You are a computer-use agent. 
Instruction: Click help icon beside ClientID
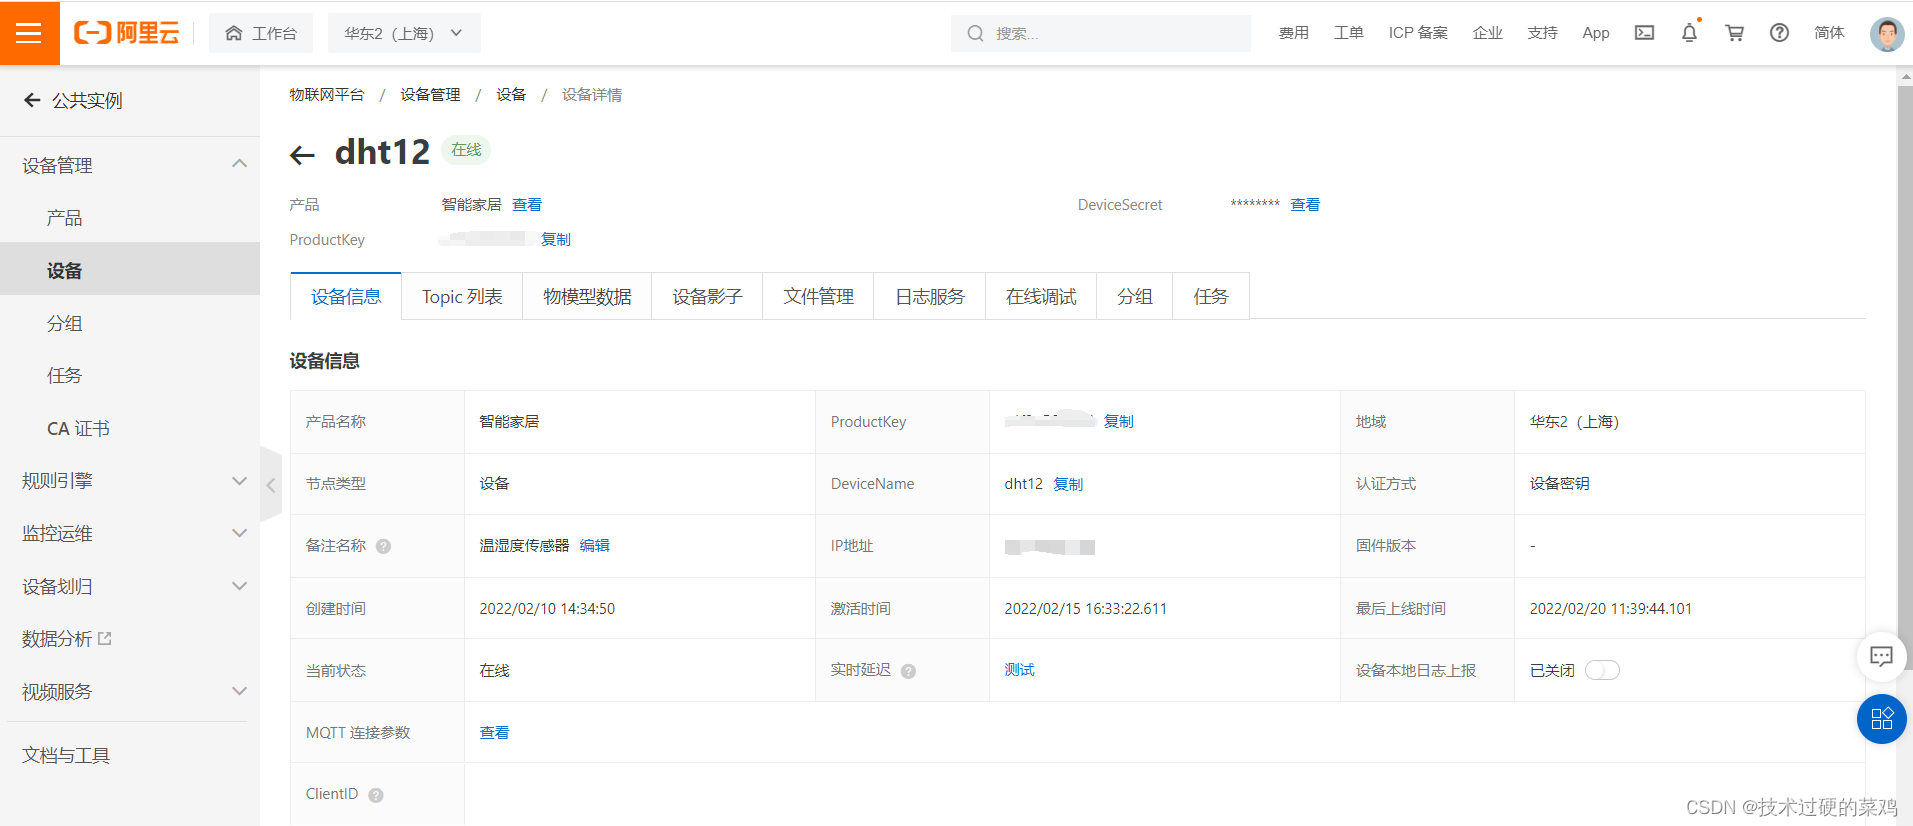tap(376, 795)
